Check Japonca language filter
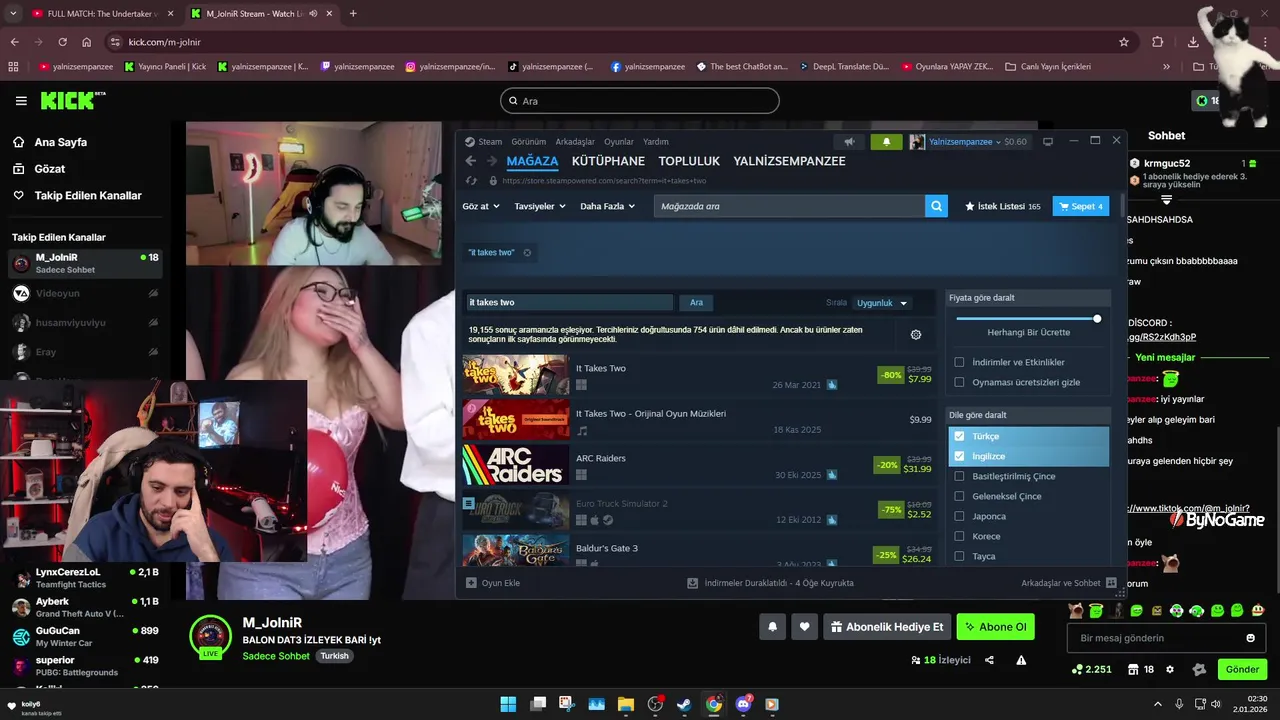 point(959,516)
